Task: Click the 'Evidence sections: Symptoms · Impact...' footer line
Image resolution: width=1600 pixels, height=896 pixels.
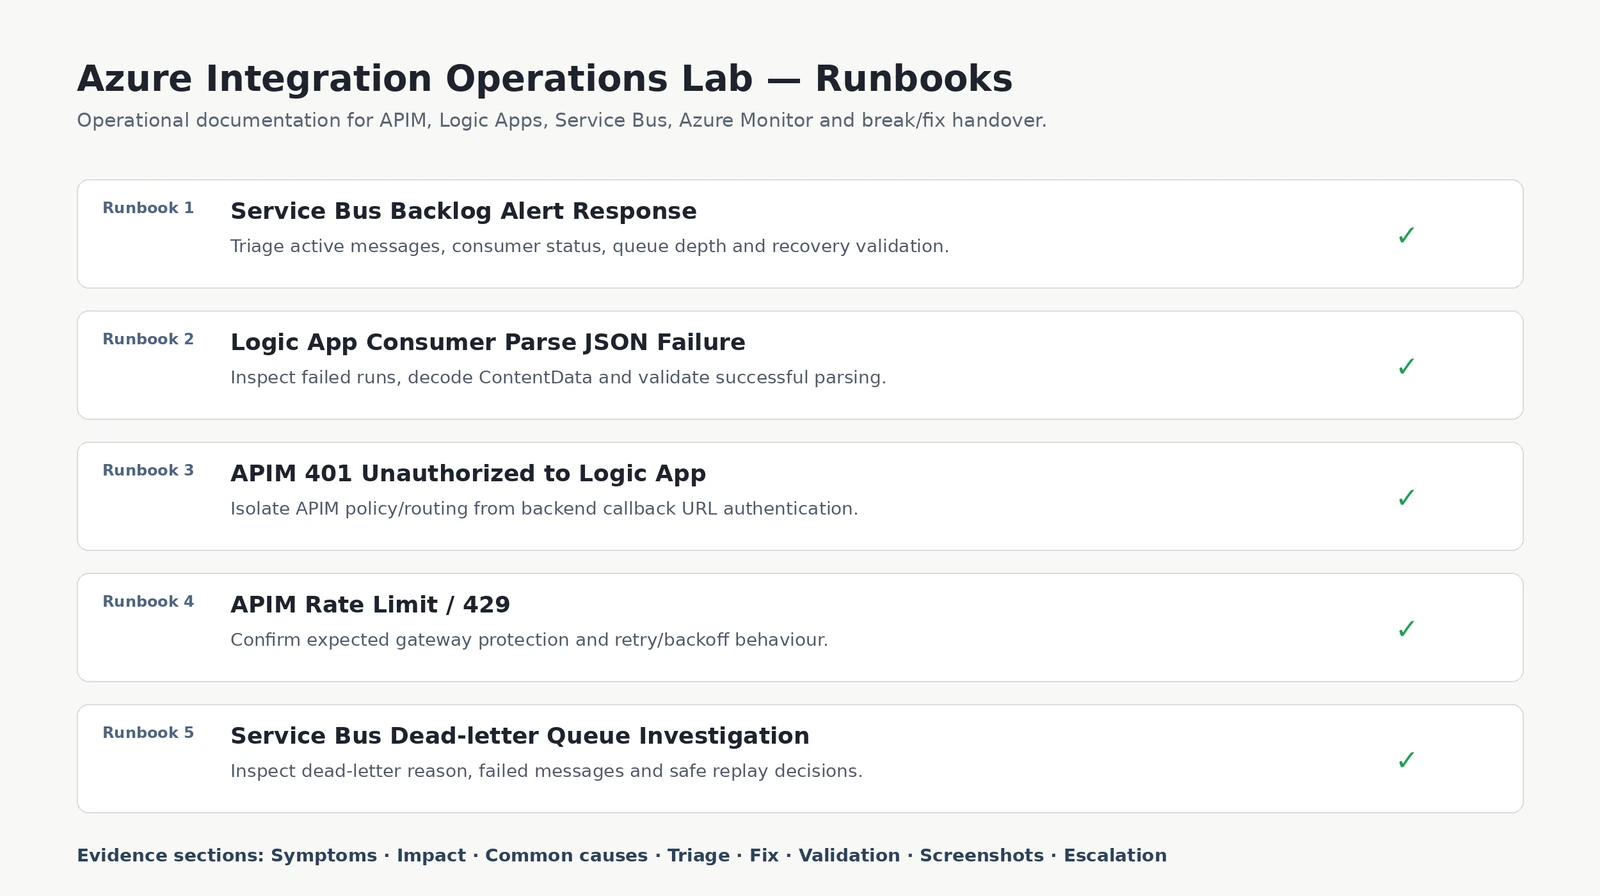Action: [622, 855]
